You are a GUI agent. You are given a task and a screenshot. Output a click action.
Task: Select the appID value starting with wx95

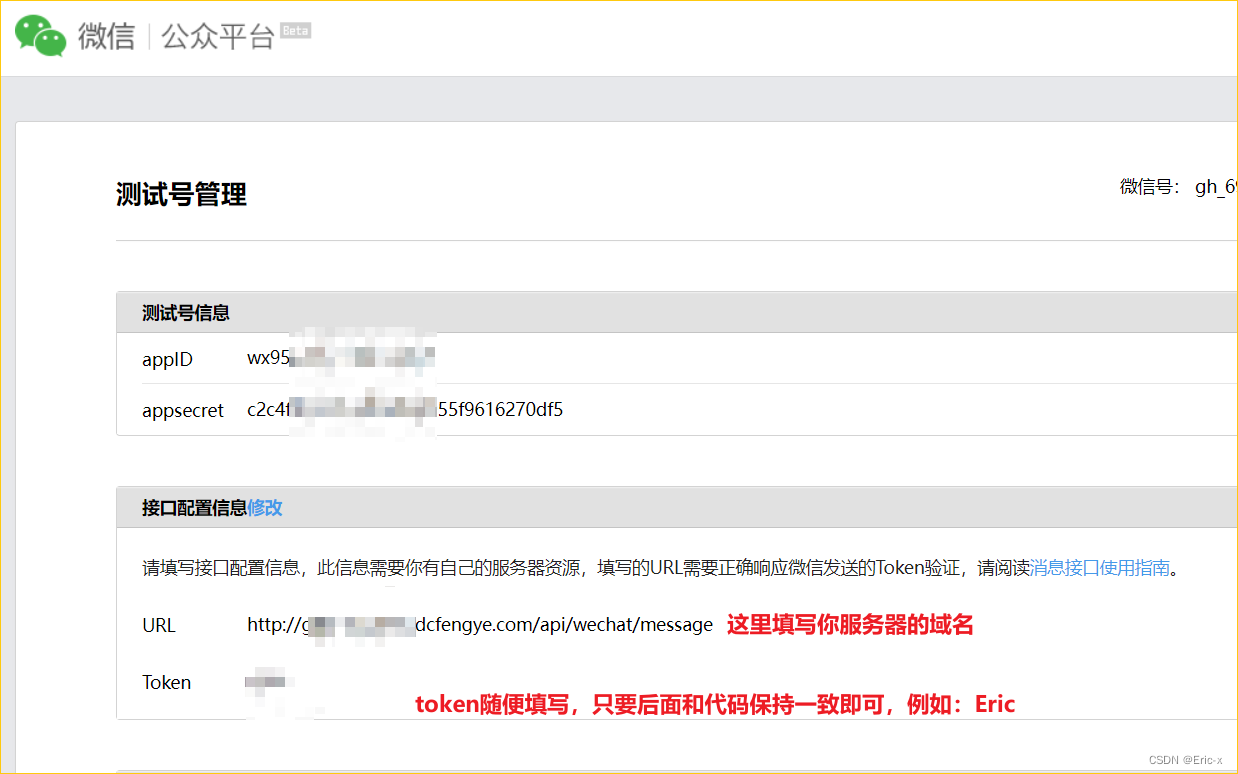341,358
